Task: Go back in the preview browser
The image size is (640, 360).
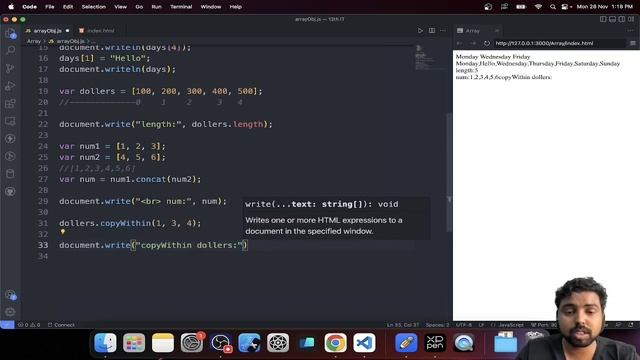Action: (460, 43)
